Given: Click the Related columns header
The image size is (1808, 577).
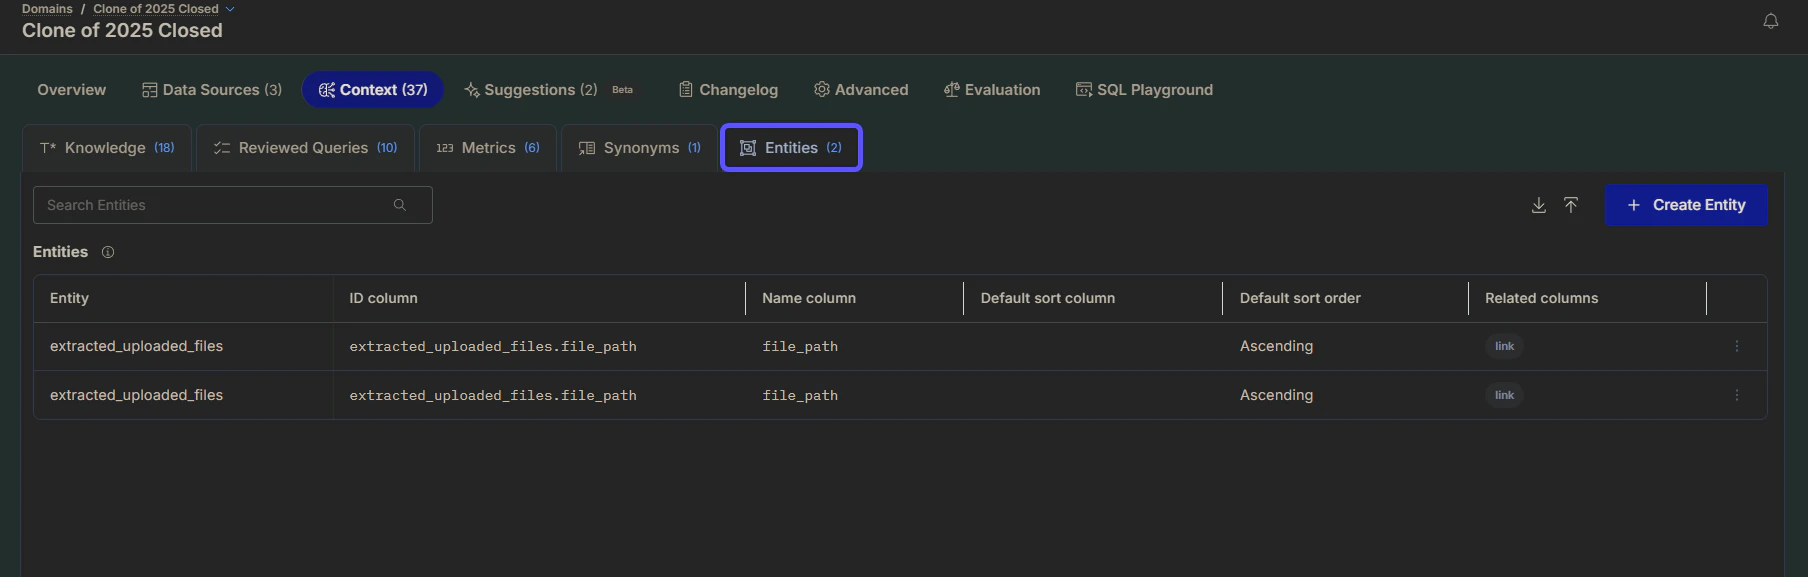Looking at the screenshot, I should pos(1541,298).
